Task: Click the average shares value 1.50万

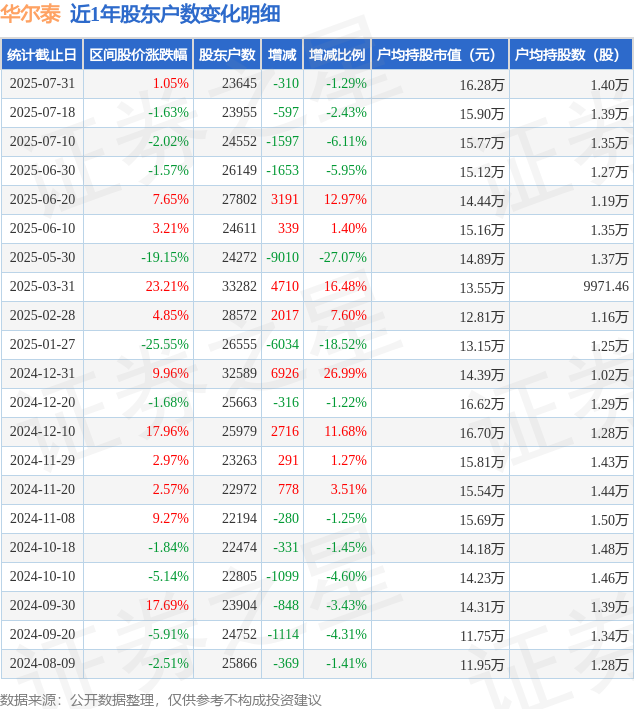Action: 610,520
